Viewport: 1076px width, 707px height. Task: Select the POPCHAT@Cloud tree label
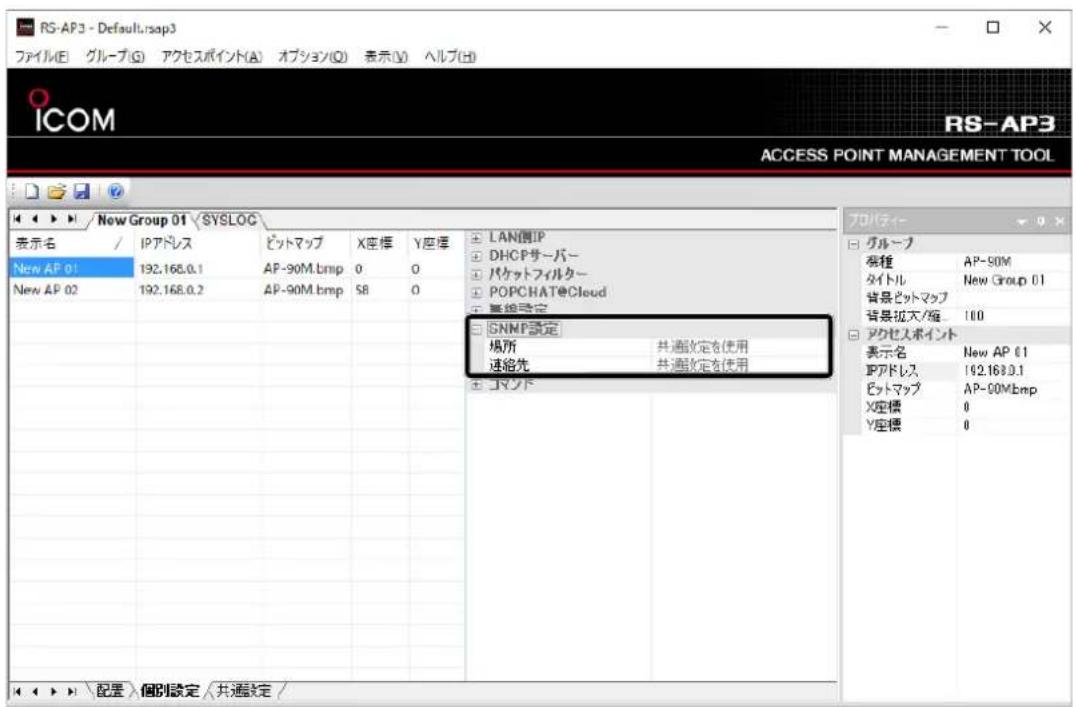click(548, 292)
